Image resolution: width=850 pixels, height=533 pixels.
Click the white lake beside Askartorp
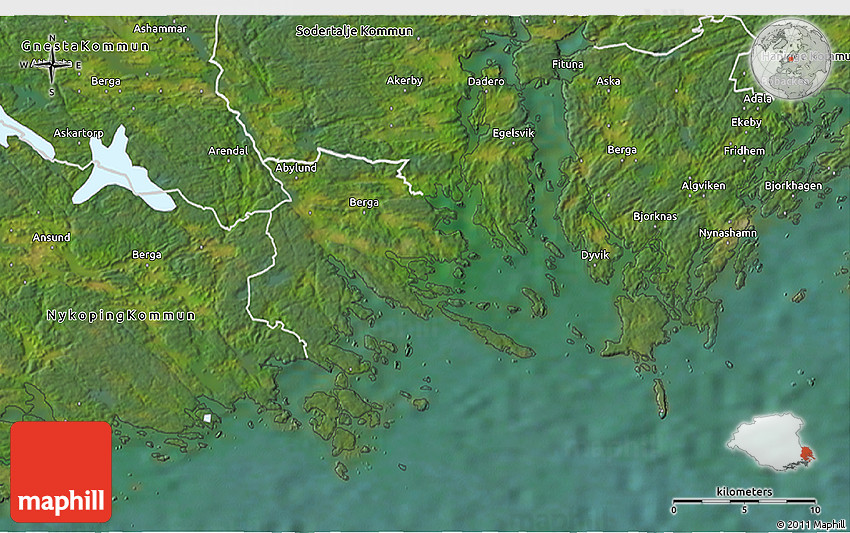tap(125, 173)
